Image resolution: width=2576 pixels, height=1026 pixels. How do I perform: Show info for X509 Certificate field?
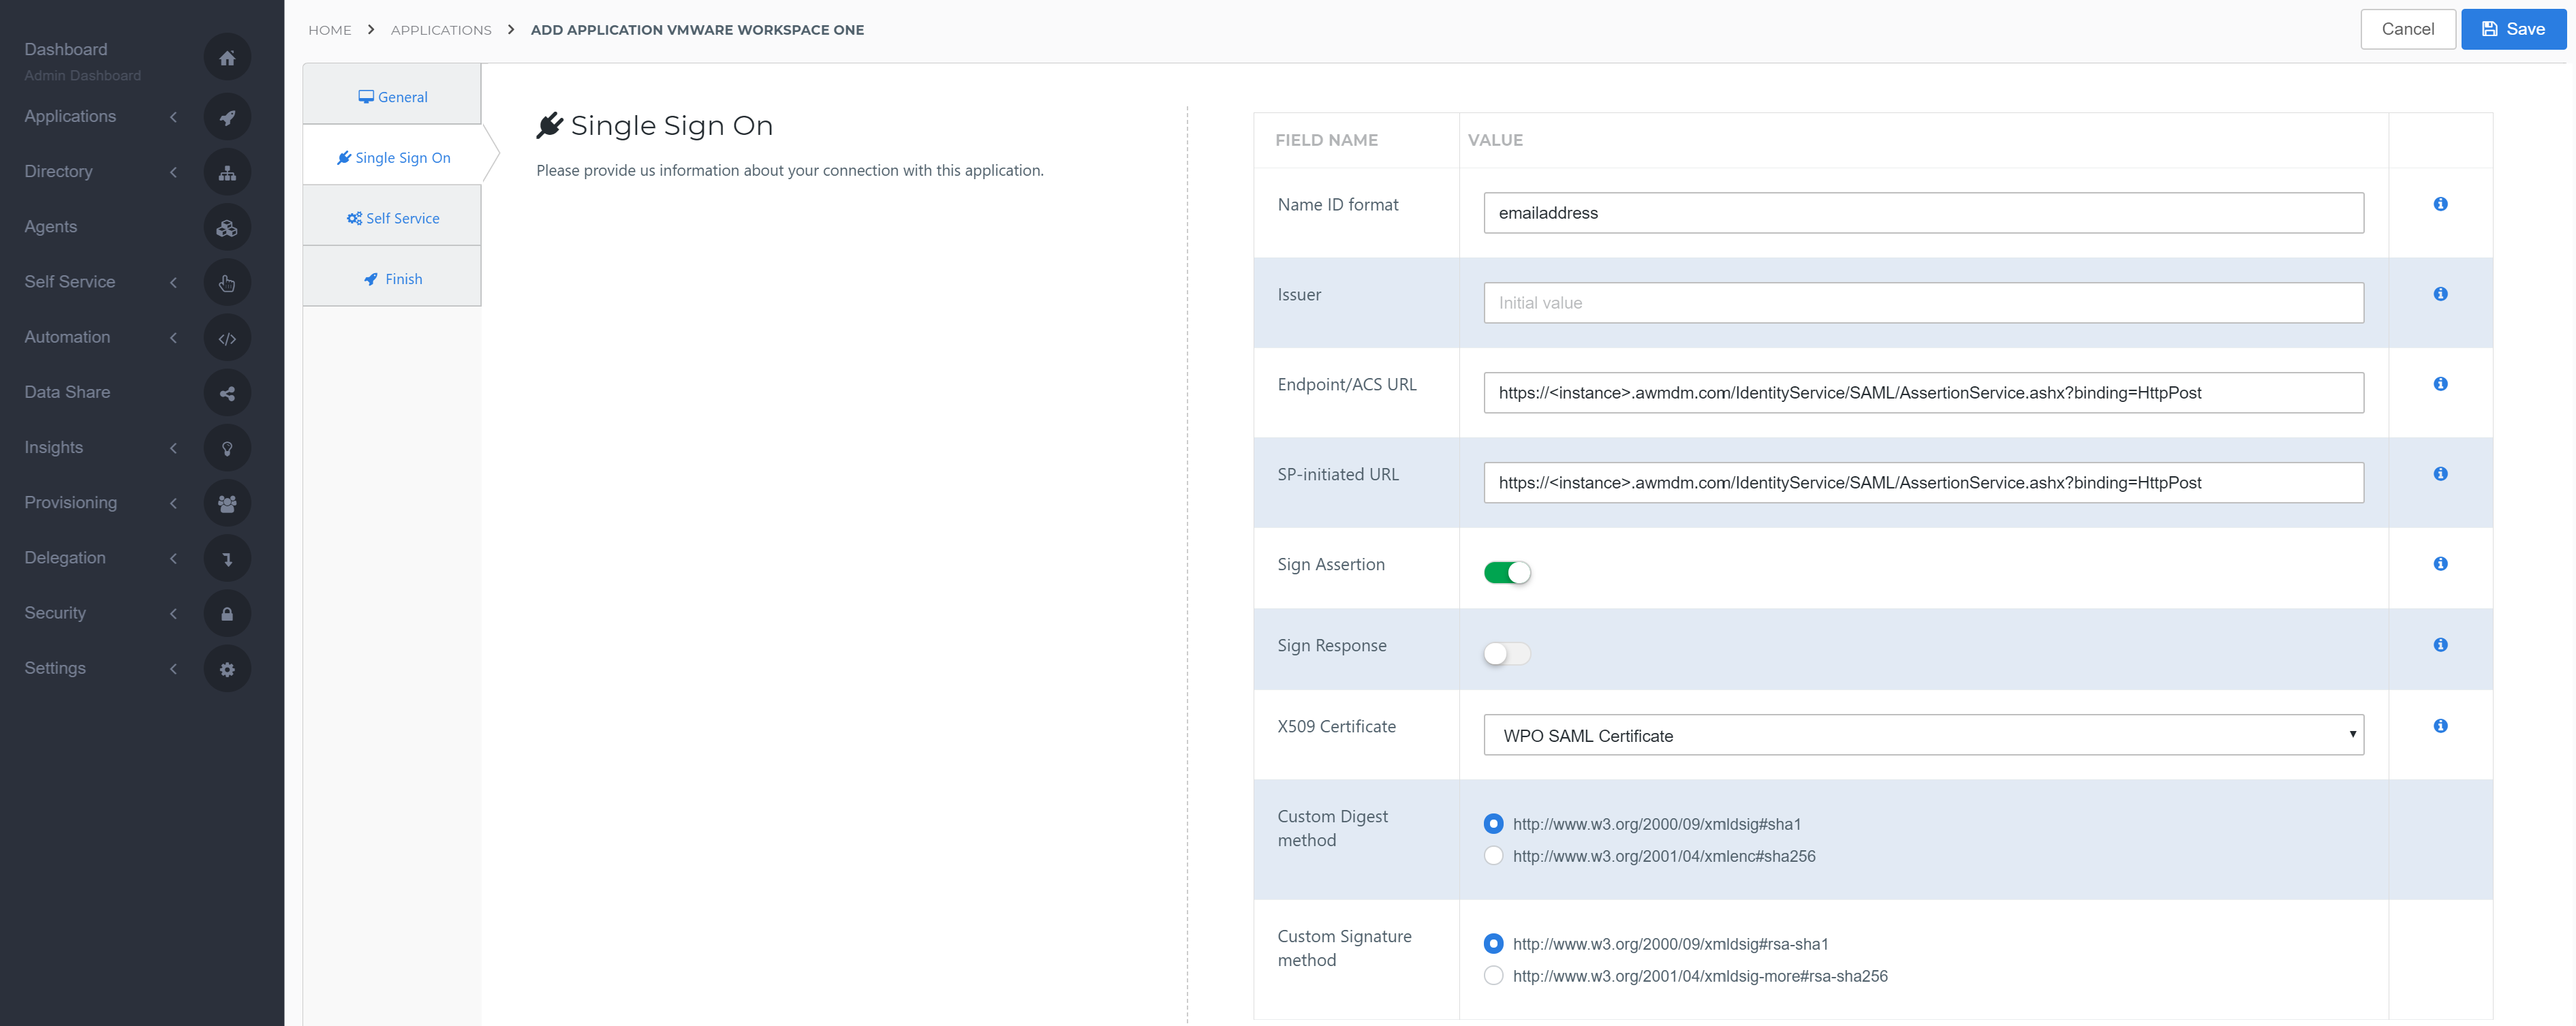pos(2440,726)
